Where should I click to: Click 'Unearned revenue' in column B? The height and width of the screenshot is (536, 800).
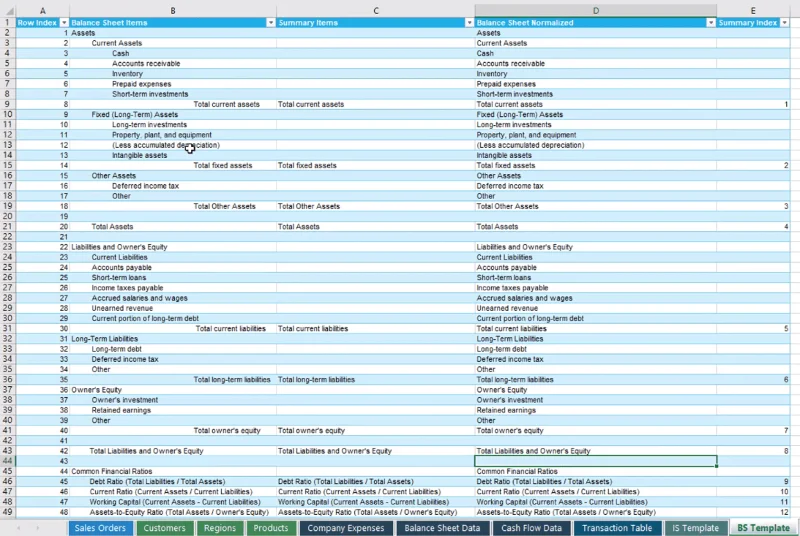coord(122,308)
